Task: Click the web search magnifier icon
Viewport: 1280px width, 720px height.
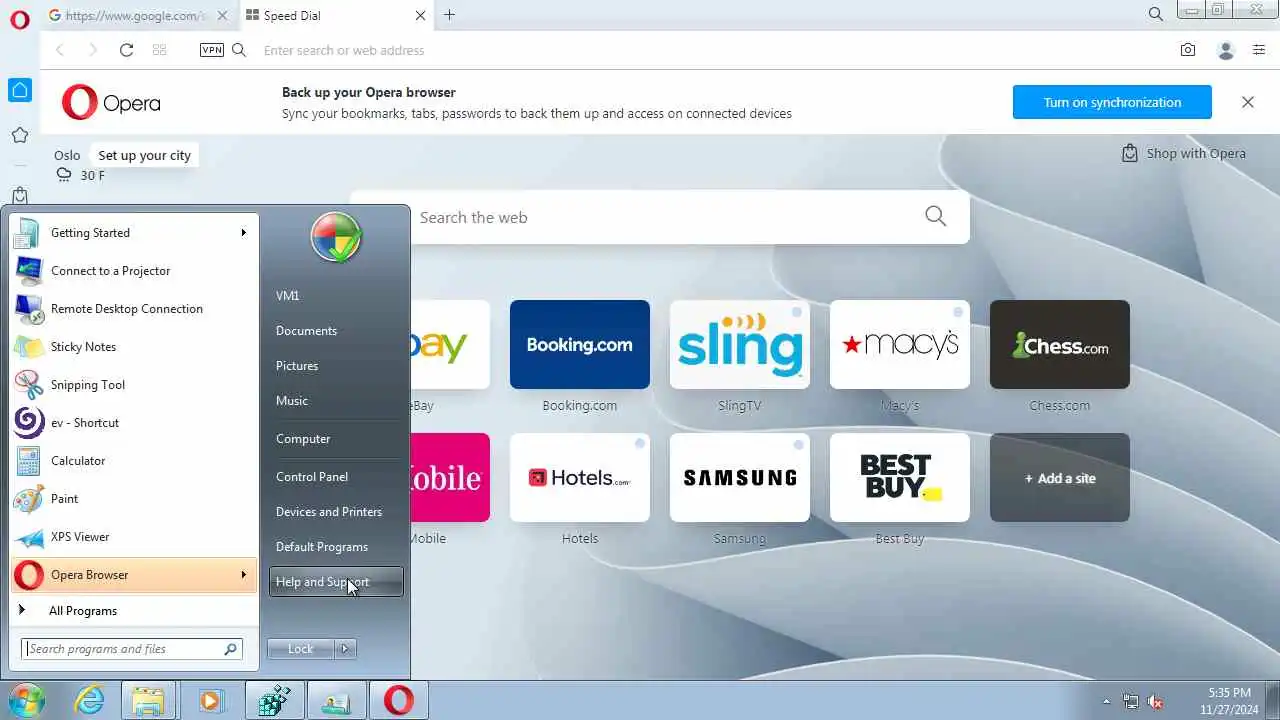Action: [x=935, y=216]
